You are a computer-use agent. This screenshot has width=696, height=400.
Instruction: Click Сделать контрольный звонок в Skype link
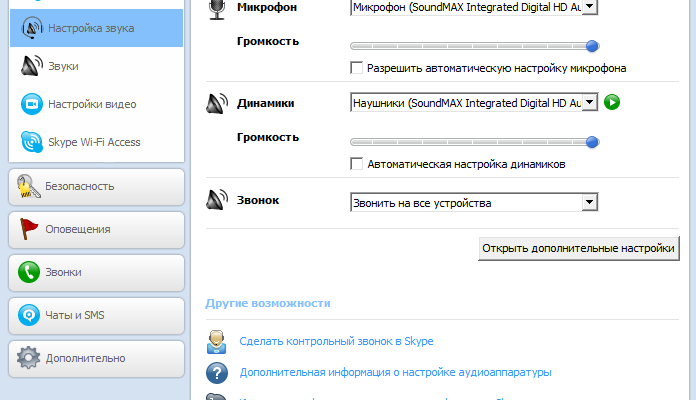[336, 341]
